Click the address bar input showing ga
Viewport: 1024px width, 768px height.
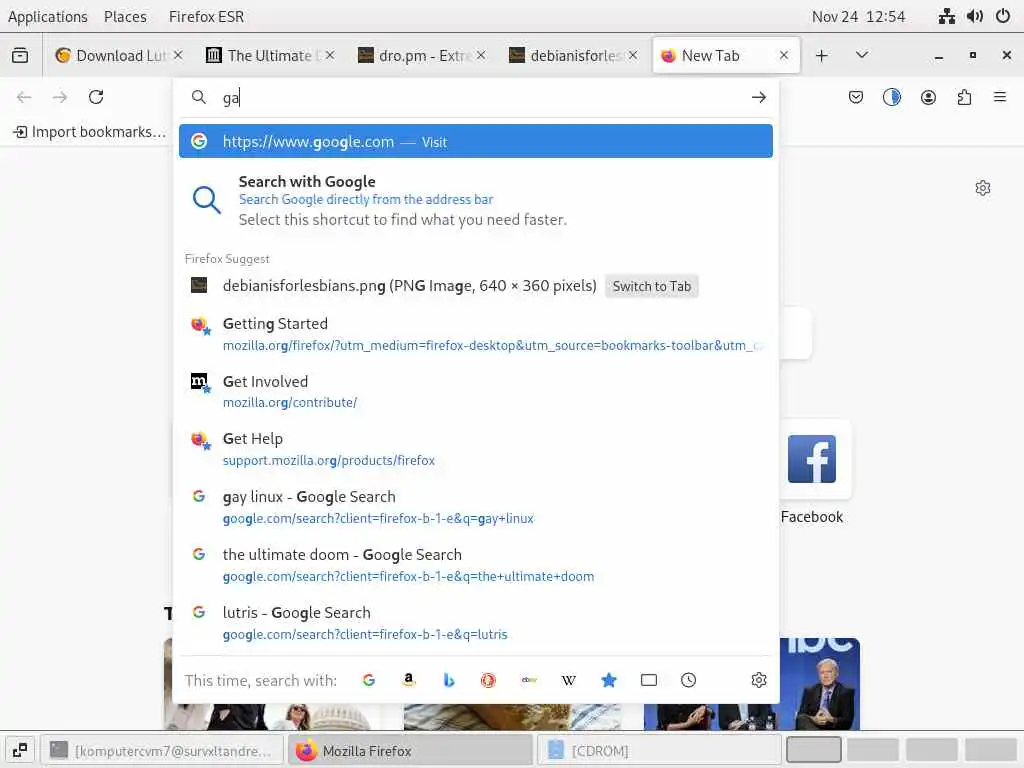tap(482, 97)
